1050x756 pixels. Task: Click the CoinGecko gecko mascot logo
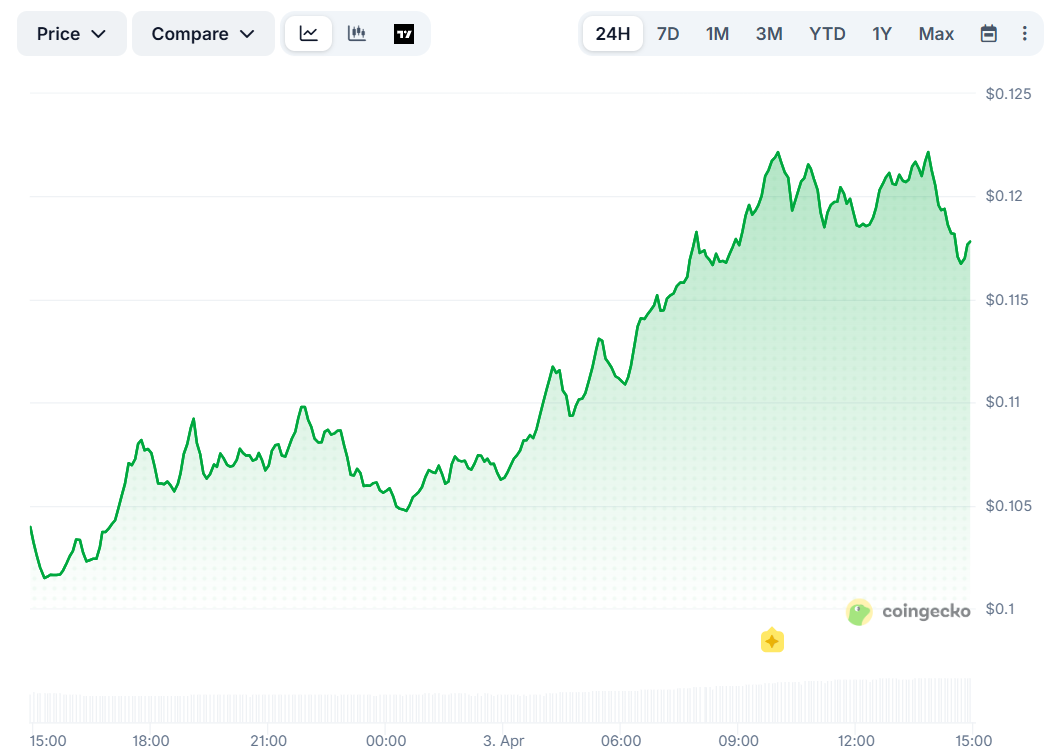pyautogui.click(x=858, y=611)
